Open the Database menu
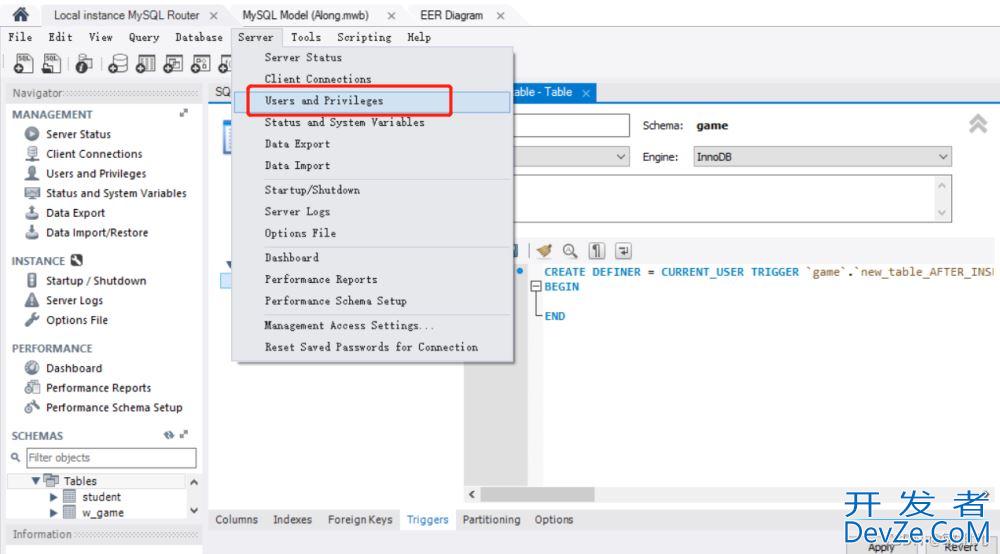 (199, 37)
